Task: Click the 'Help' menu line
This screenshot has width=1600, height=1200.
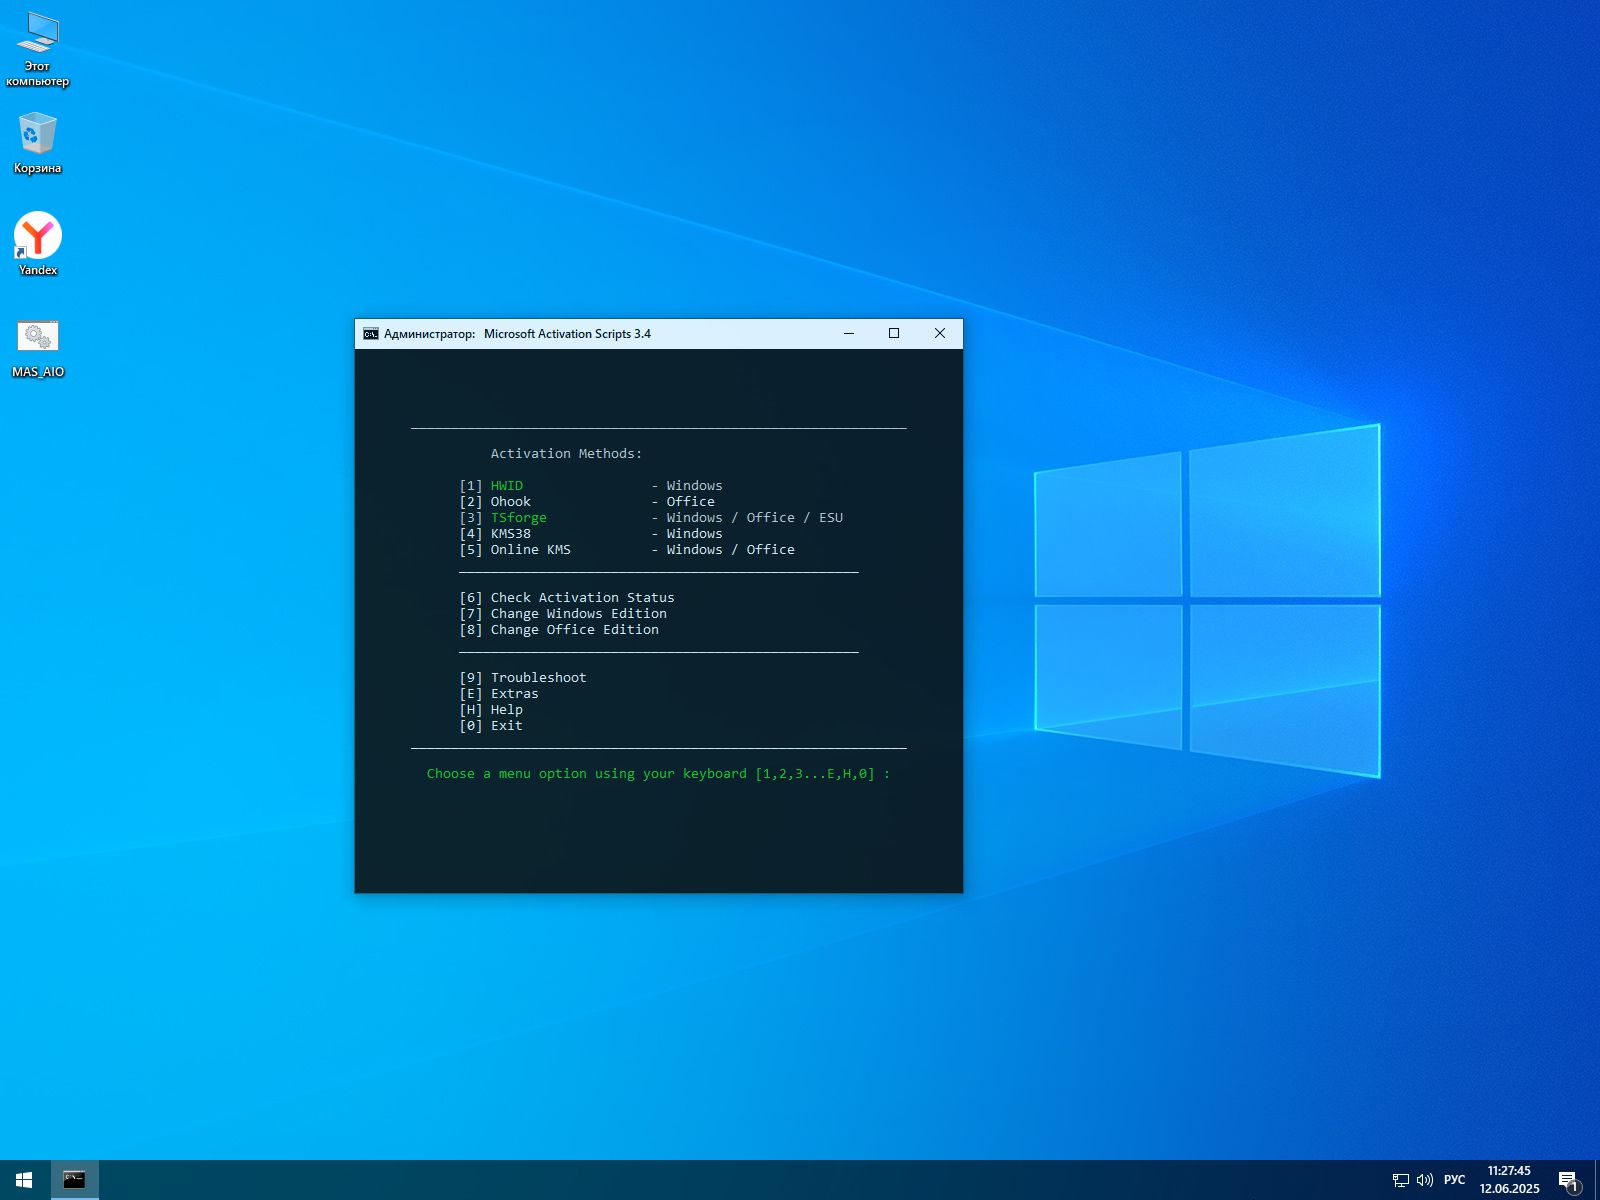Action: [491, 710]
